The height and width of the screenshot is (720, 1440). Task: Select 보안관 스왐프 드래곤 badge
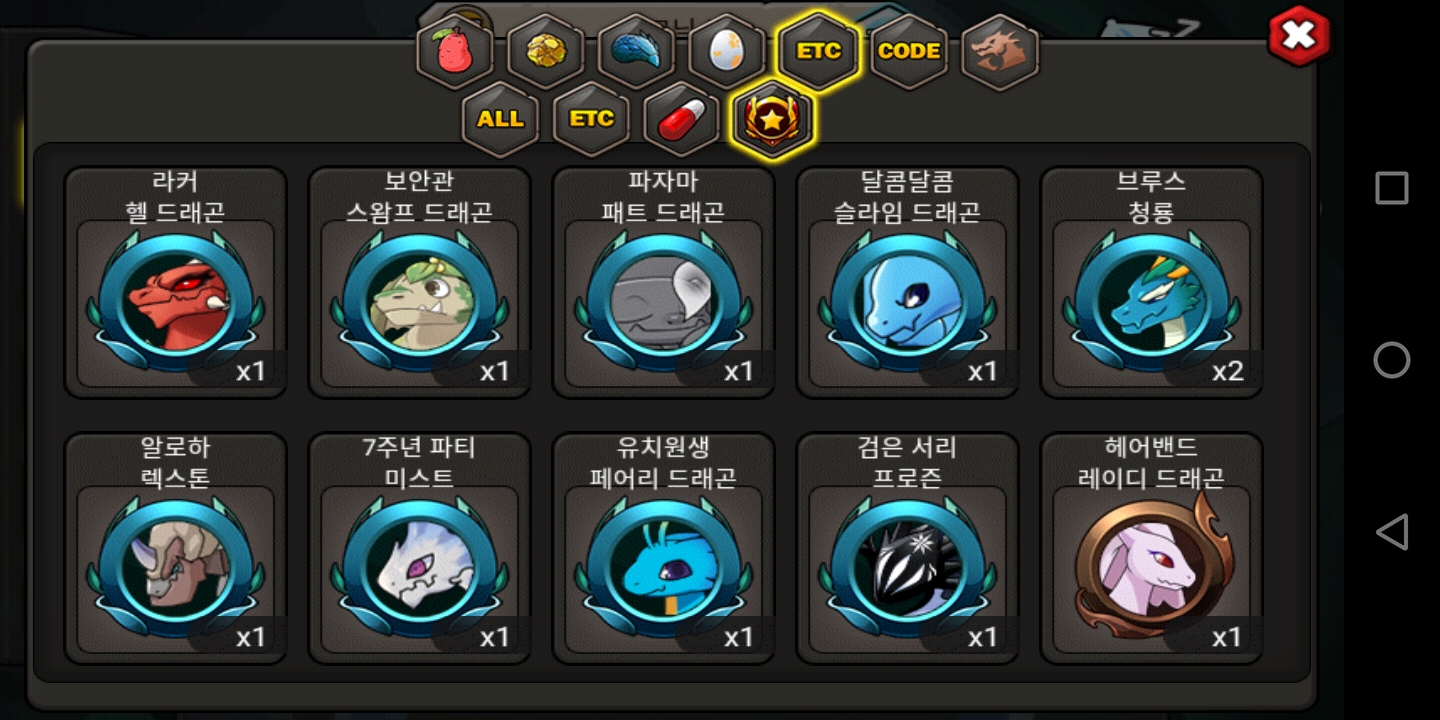tap(420, 282)
